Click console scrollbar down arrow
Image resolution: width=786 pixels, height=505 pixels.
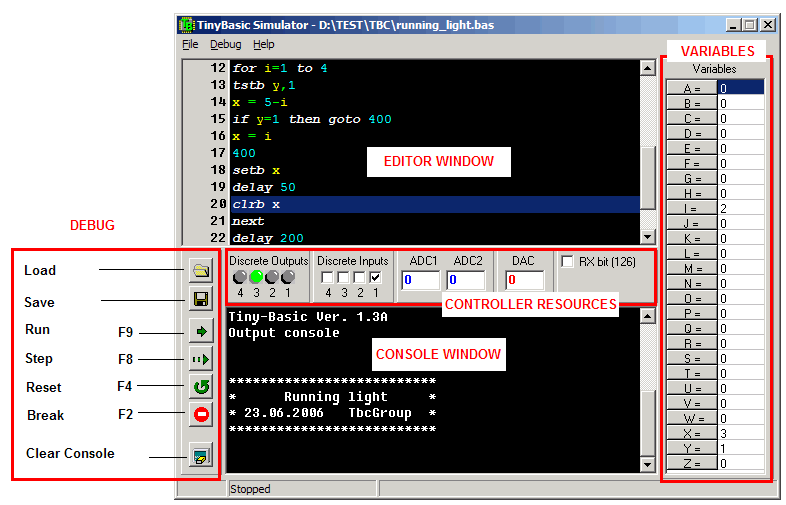coord(647,465)
